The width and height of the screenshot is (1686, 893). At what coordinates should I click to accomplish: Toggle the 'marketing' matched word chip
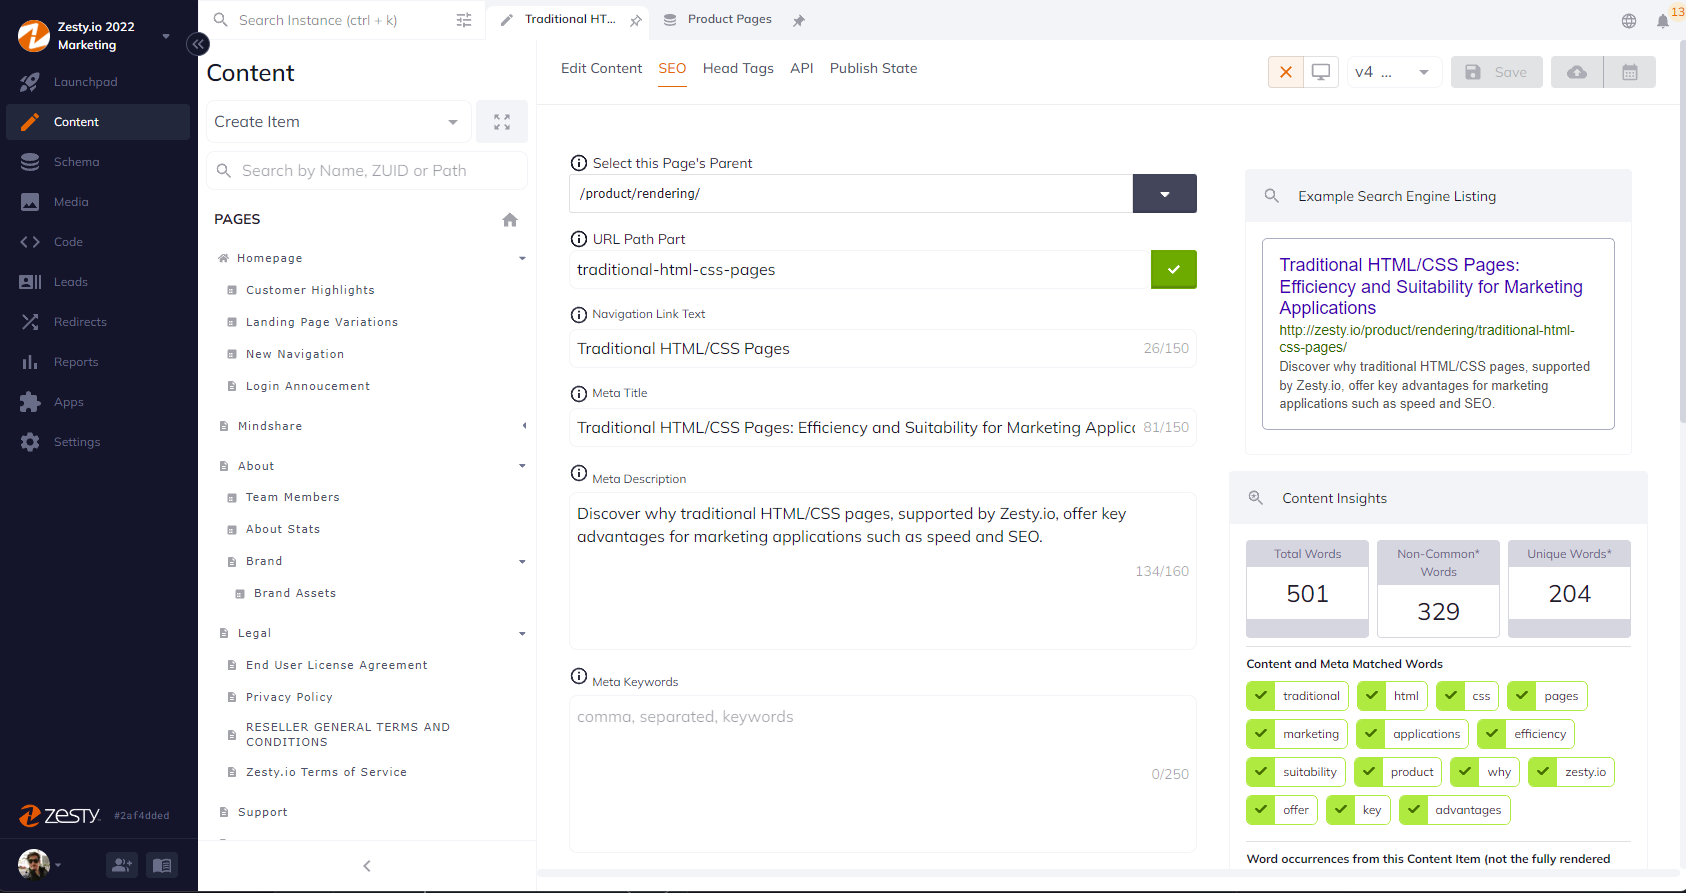(x=1297, y=734)
